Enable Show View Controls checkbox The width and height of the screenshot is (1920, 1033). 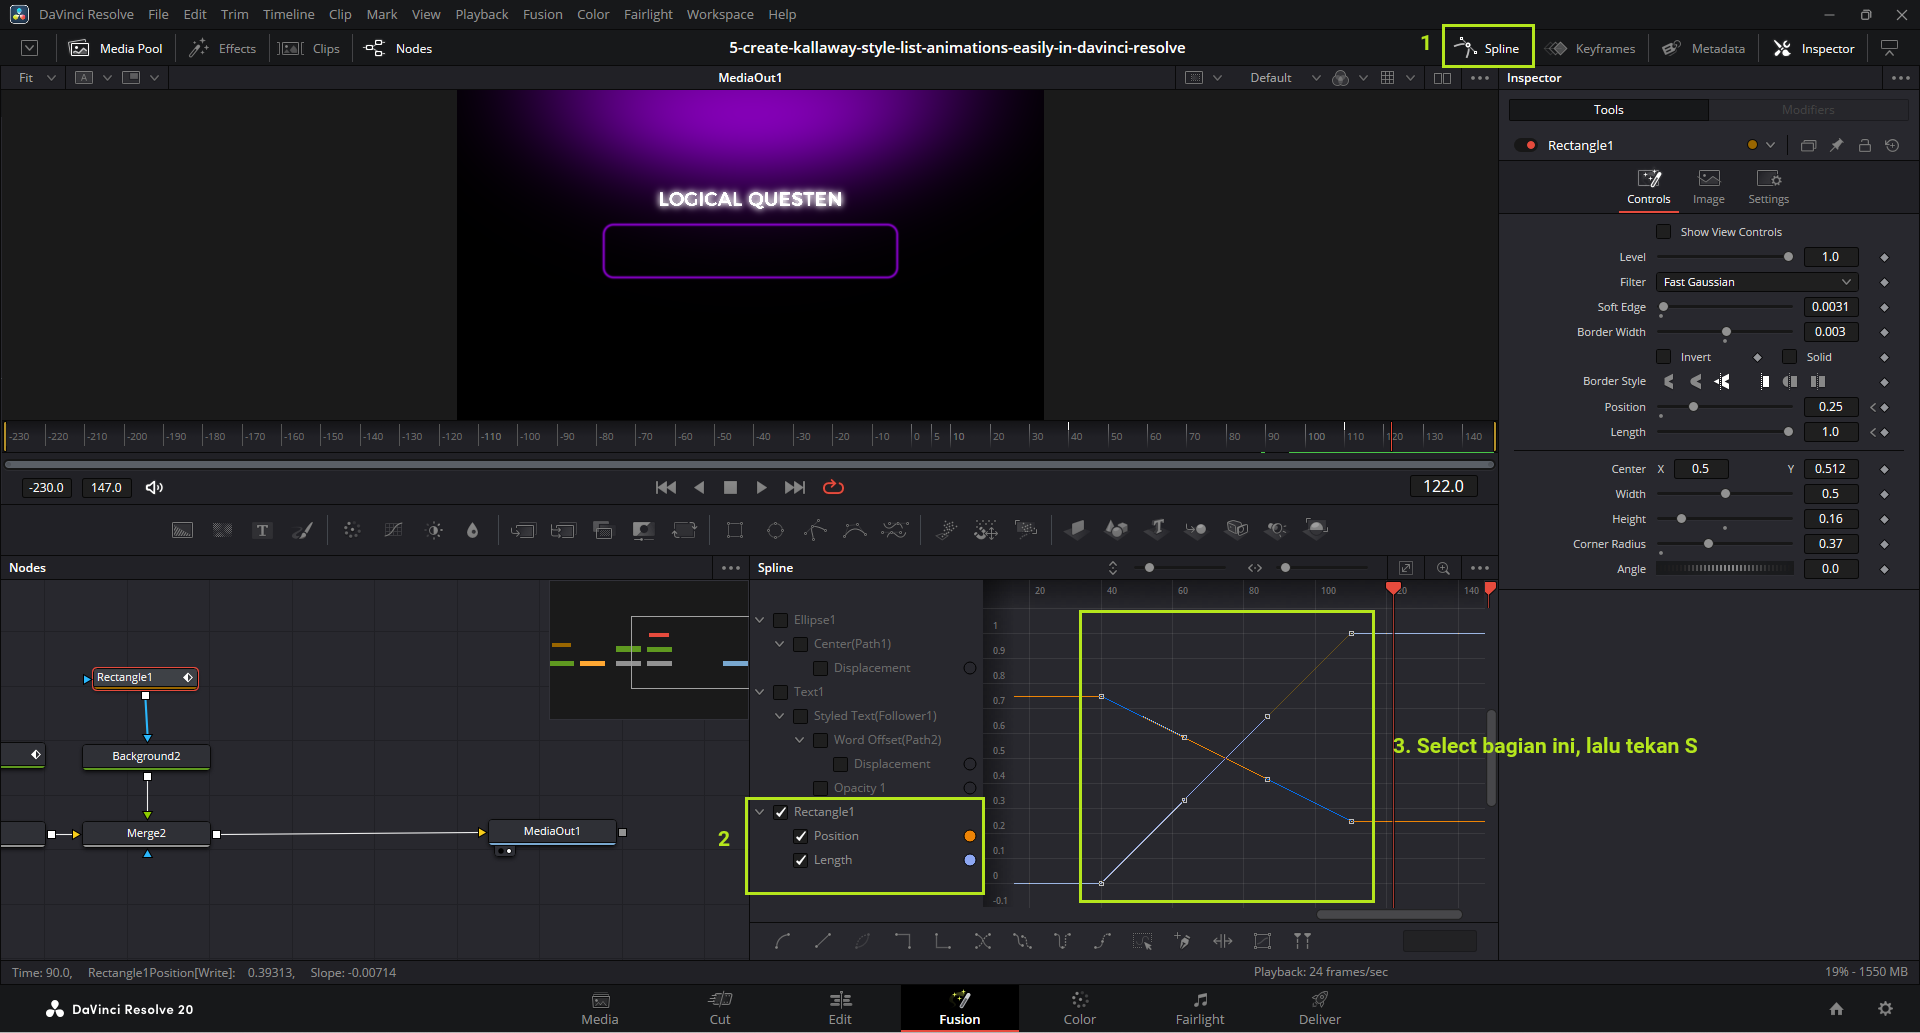1664,232
